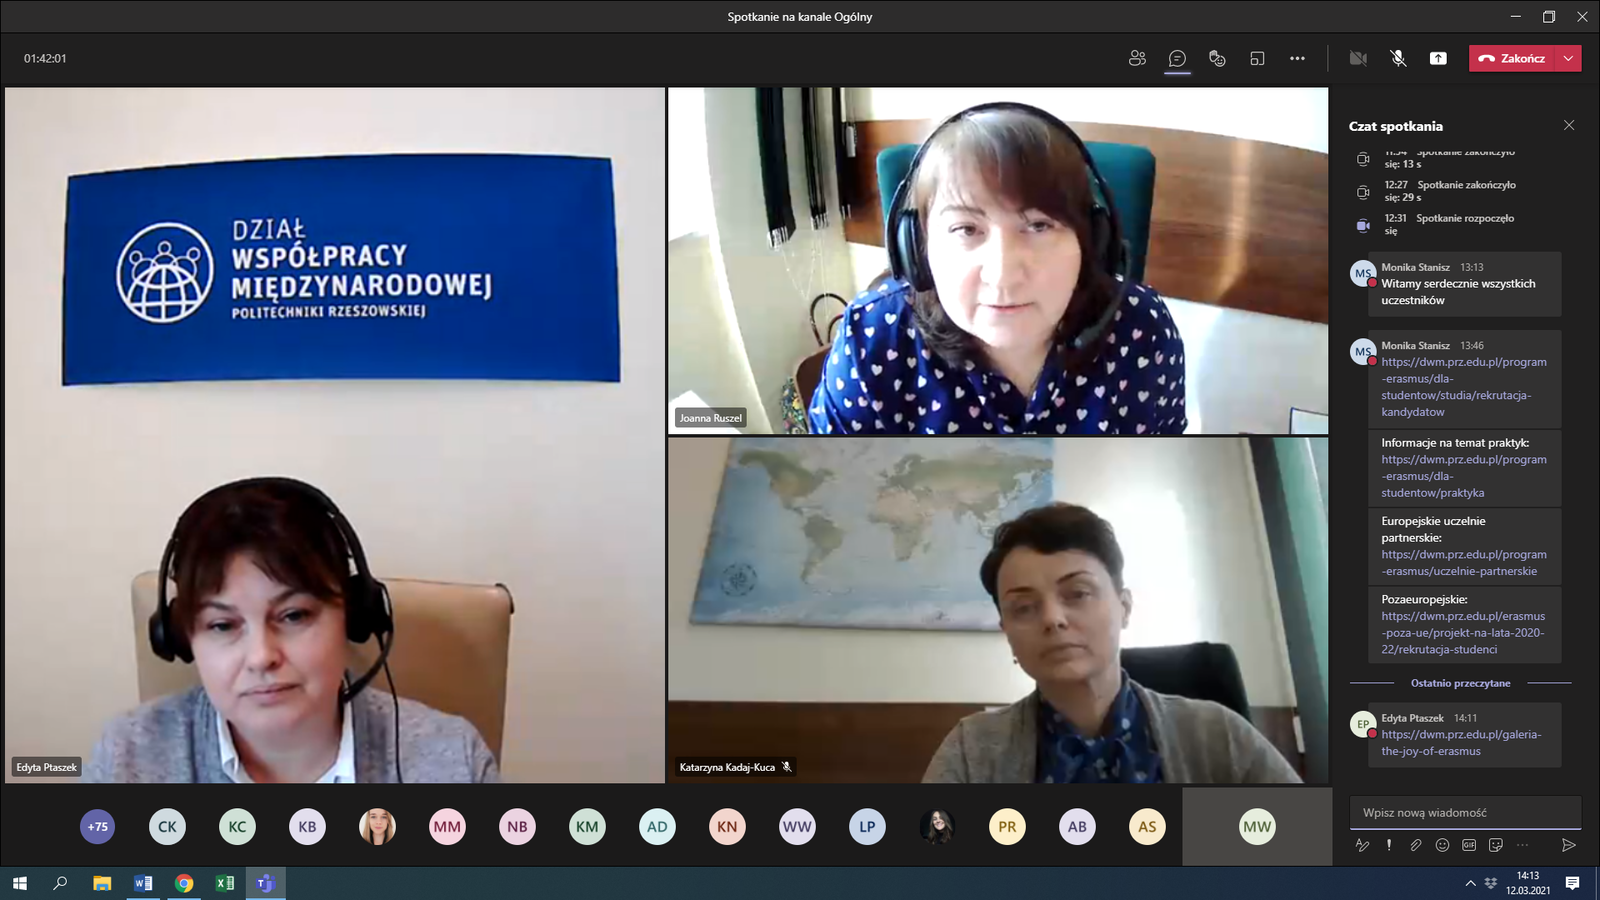Toggle the meeting chat panel

coord(1177,58)
